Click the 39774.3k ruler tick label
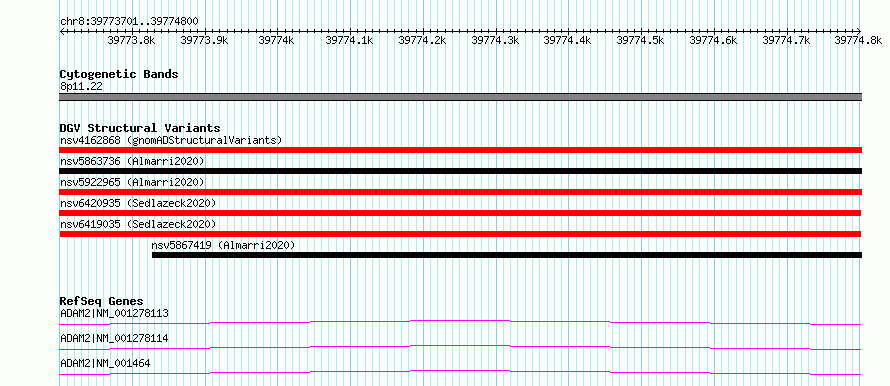Screen dimensions: 890x386 point(496,40)
